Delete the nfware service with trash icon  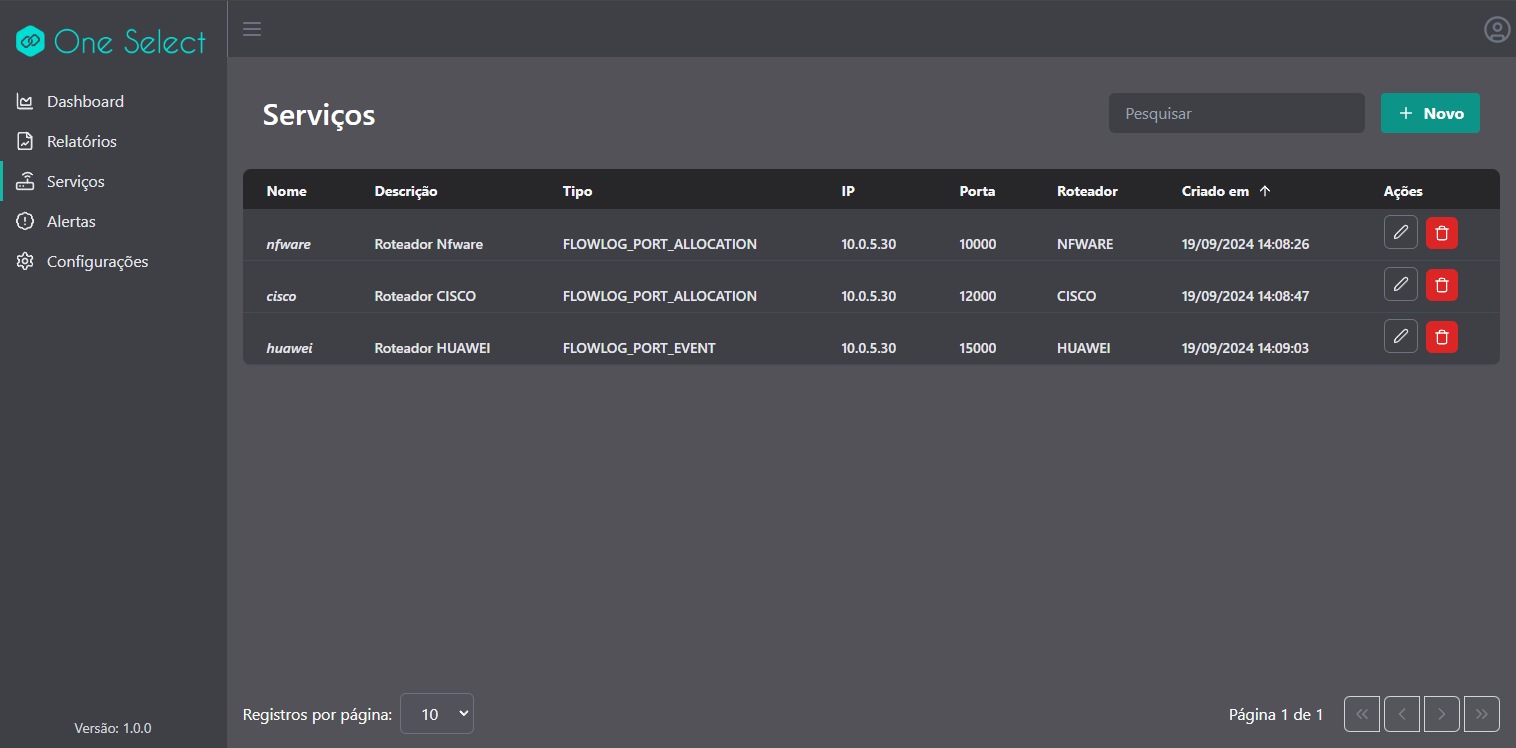(x=1442, y=233)
